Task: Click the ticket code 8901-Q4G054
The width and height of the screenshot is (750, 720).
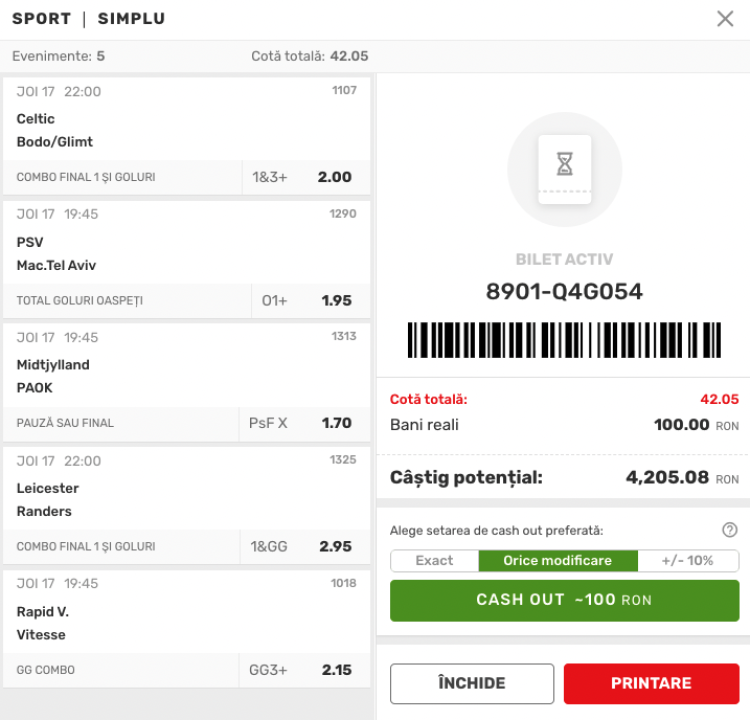Action: [564, 292]
